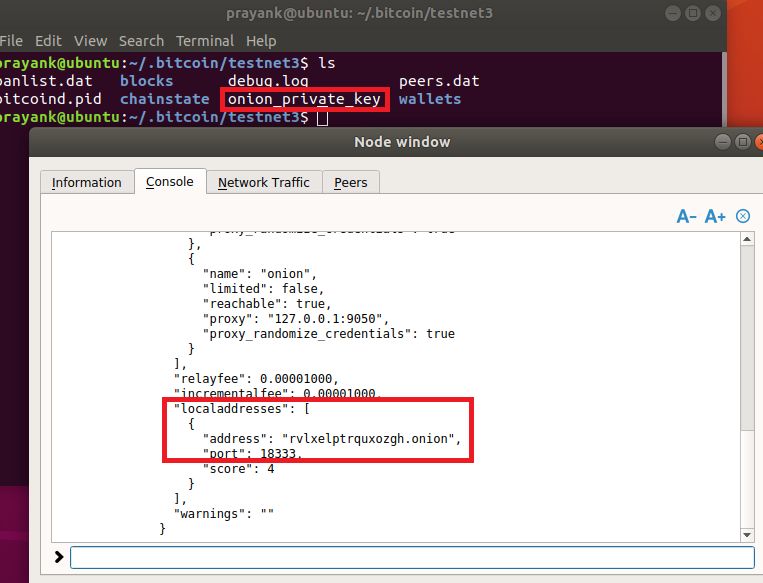The width and height of the screenshot is (763, 583).
Task: Select the Console tab
Action: coord(170,182)
